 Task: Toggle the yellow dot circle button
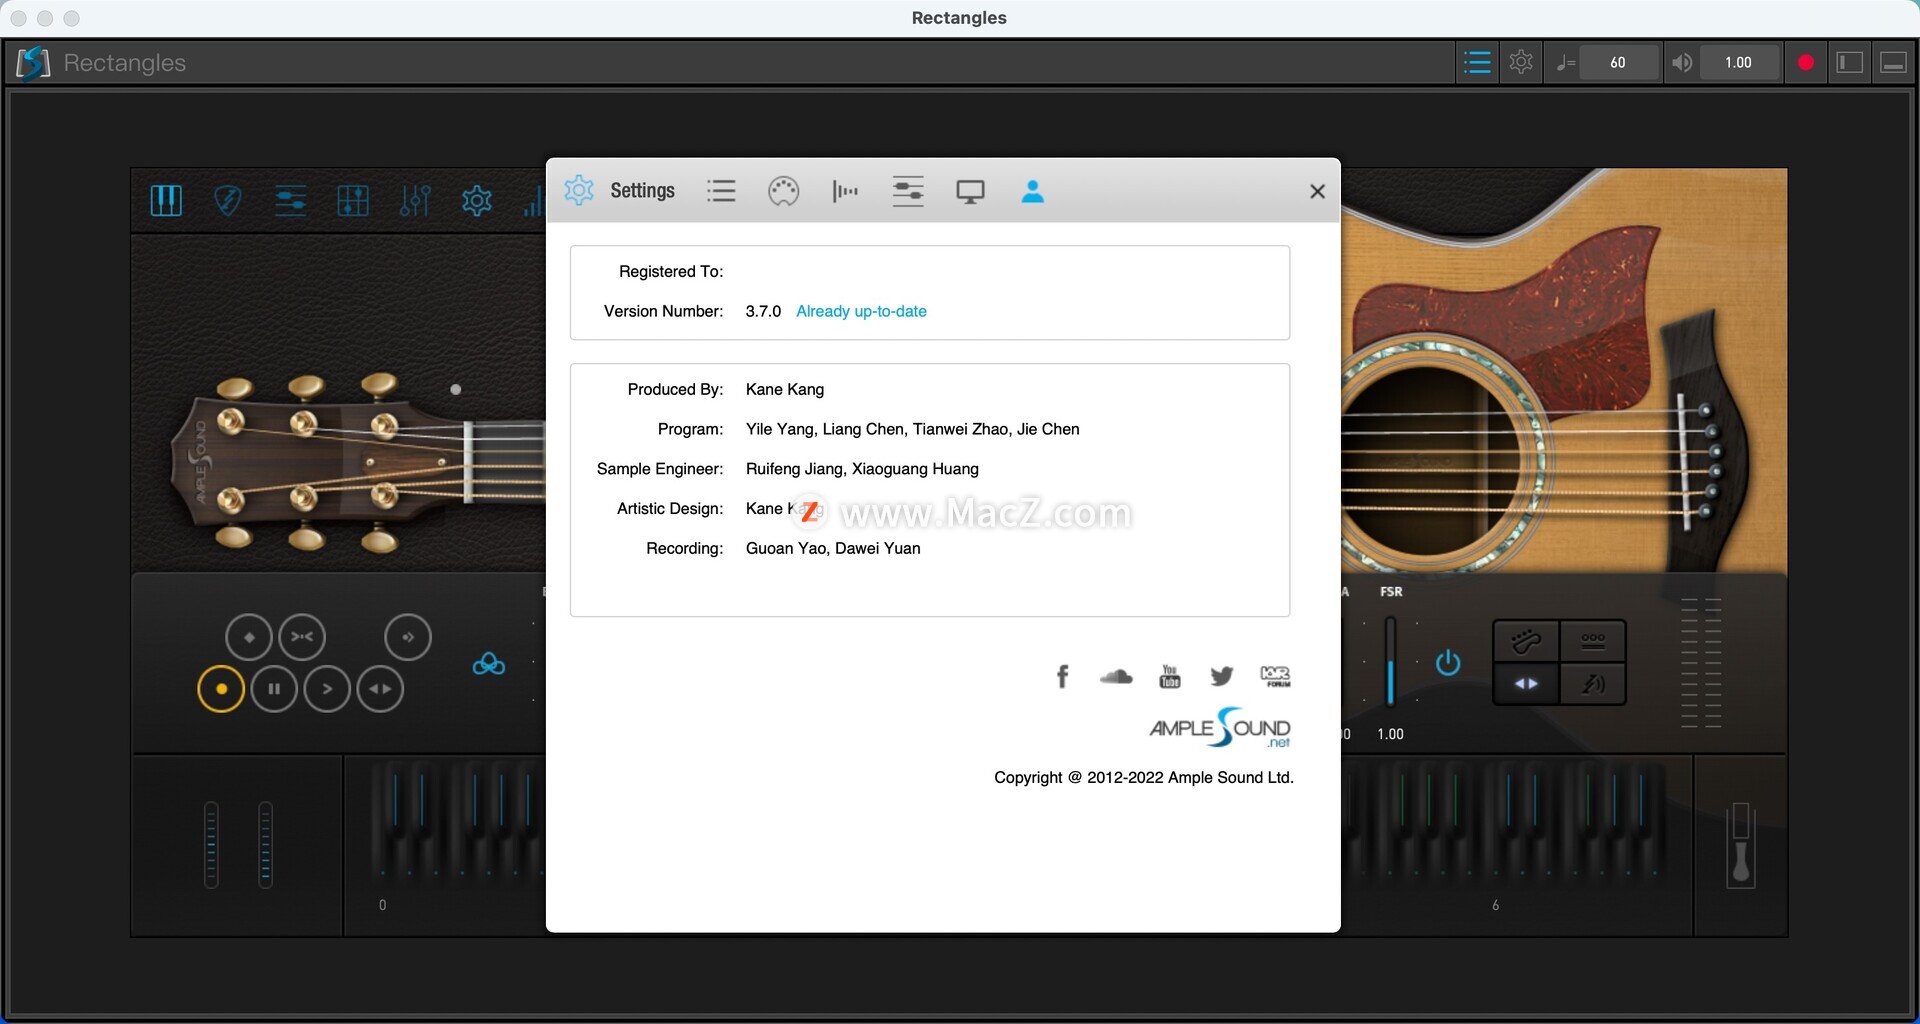221,689
